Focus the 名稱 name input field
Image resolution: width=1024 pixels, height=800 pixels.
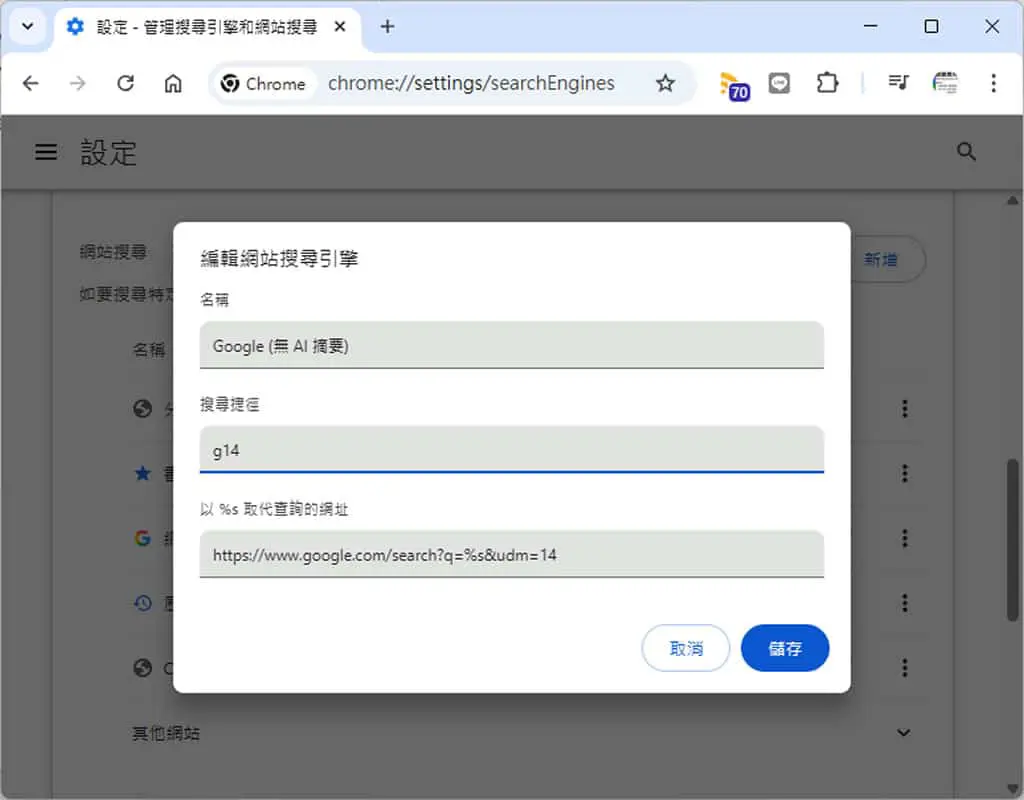tap(511, 345)
